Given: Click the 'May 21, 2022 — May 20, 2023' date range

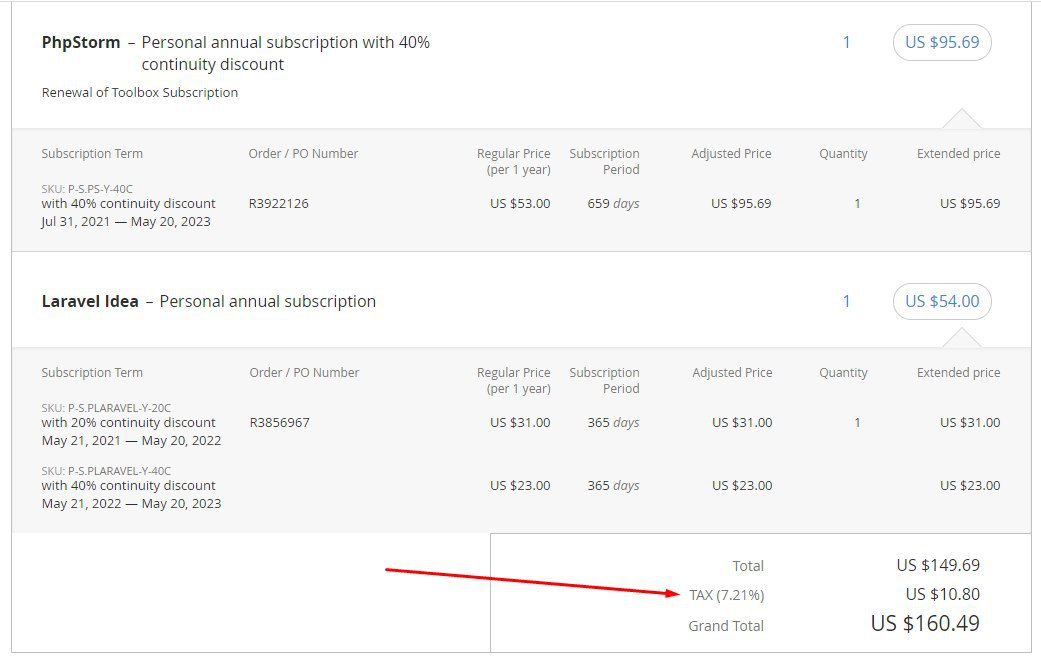Looking at the screenshot, I should tap(131, 504).
